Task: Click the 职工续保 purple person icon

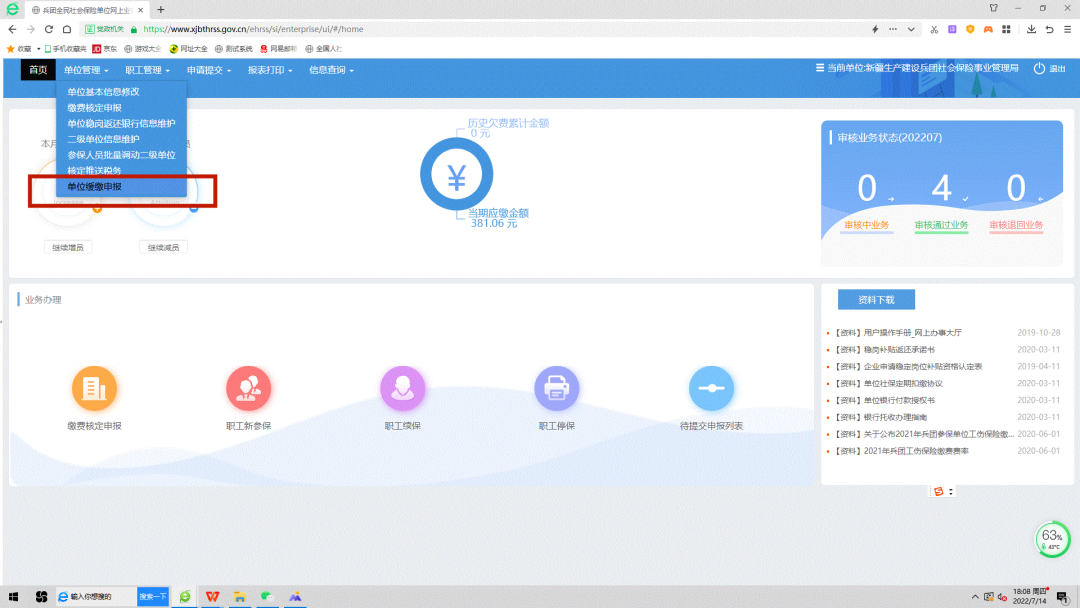Action: (403, 388)
